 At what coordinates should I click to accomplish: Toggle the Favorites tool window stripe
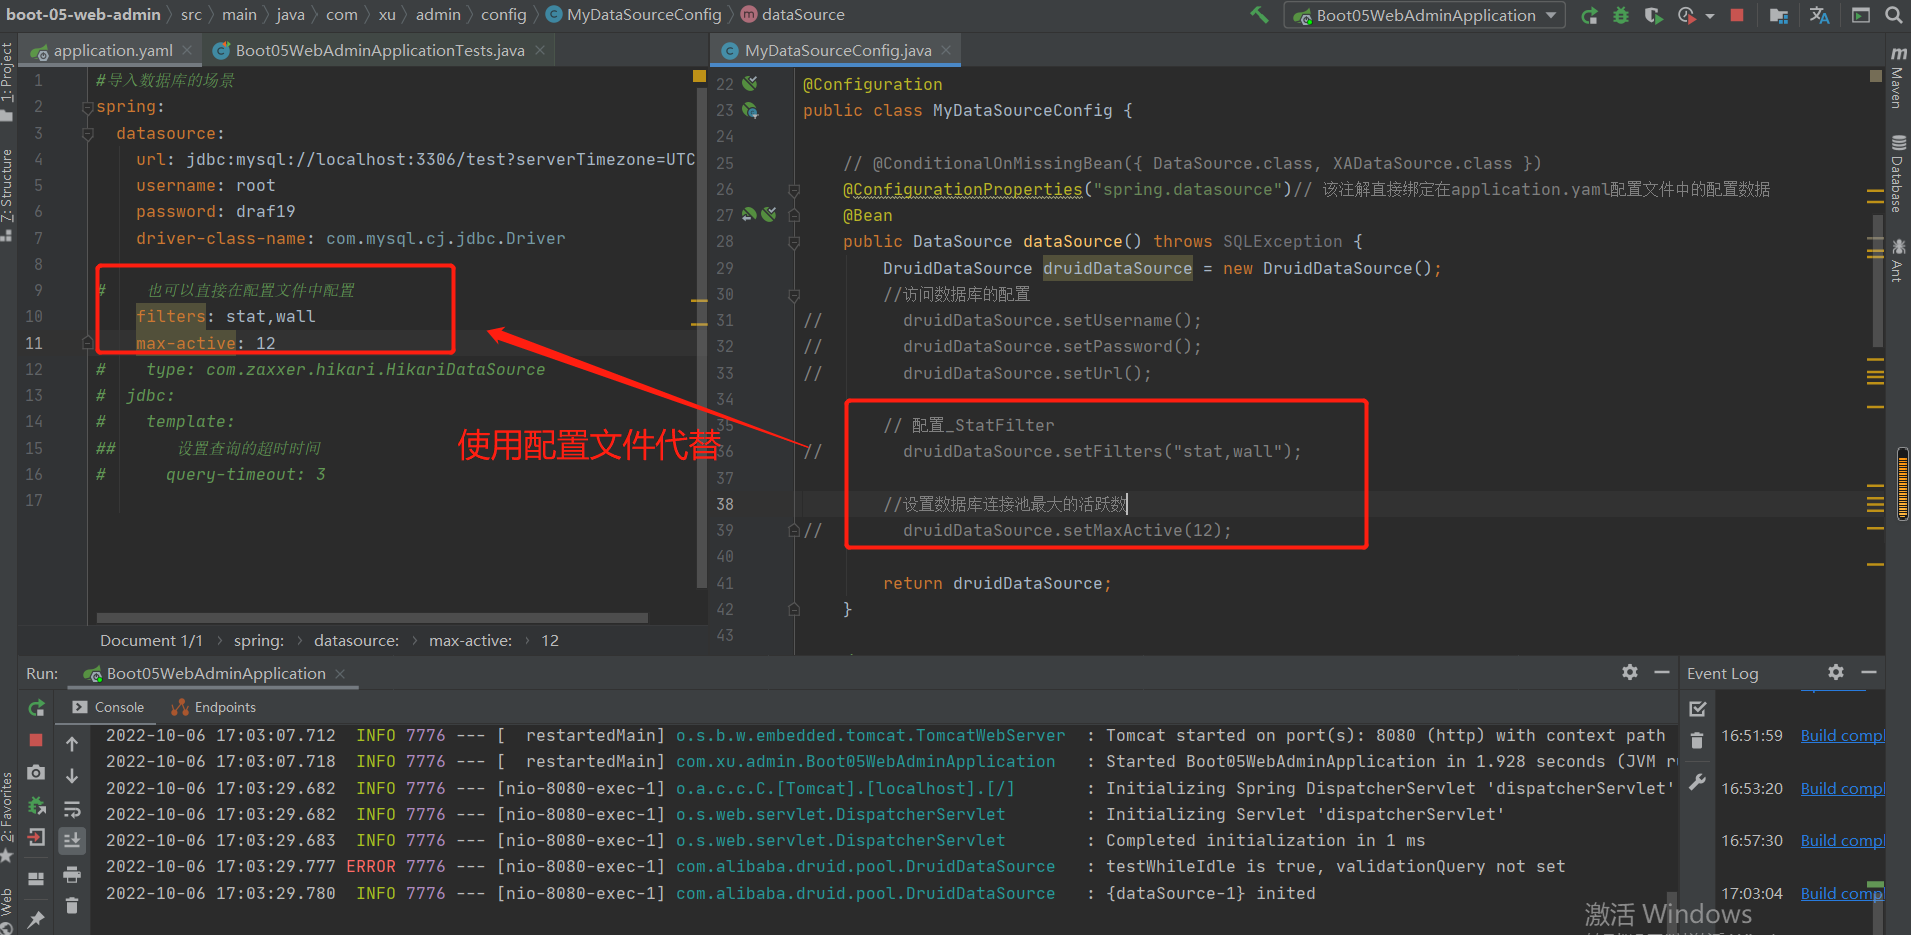(7, 817)
